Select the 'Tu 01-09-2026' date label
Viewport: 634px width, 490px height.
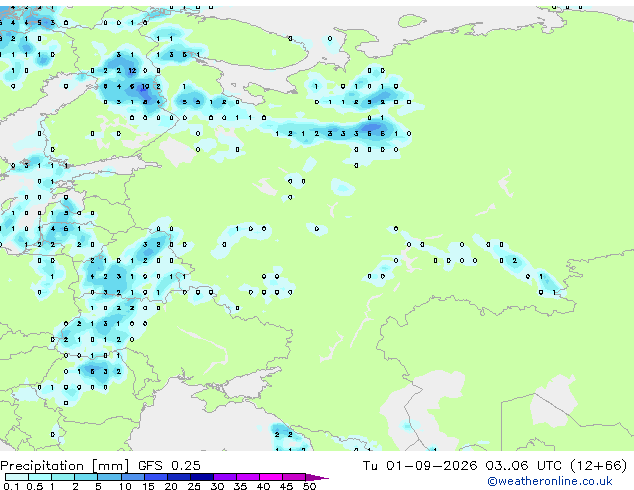[x=420, y=466]
